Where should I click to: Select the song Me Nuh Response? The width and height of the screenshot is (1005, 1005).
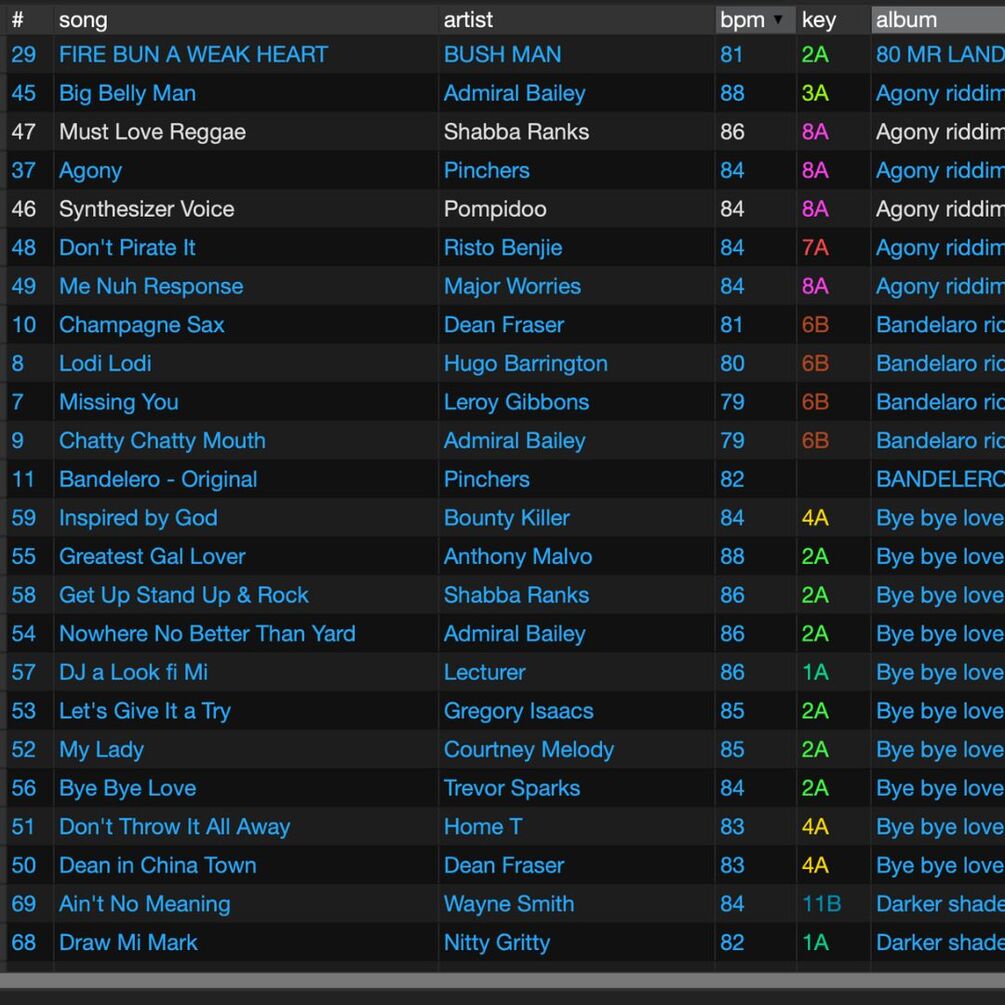coord(151,287)
